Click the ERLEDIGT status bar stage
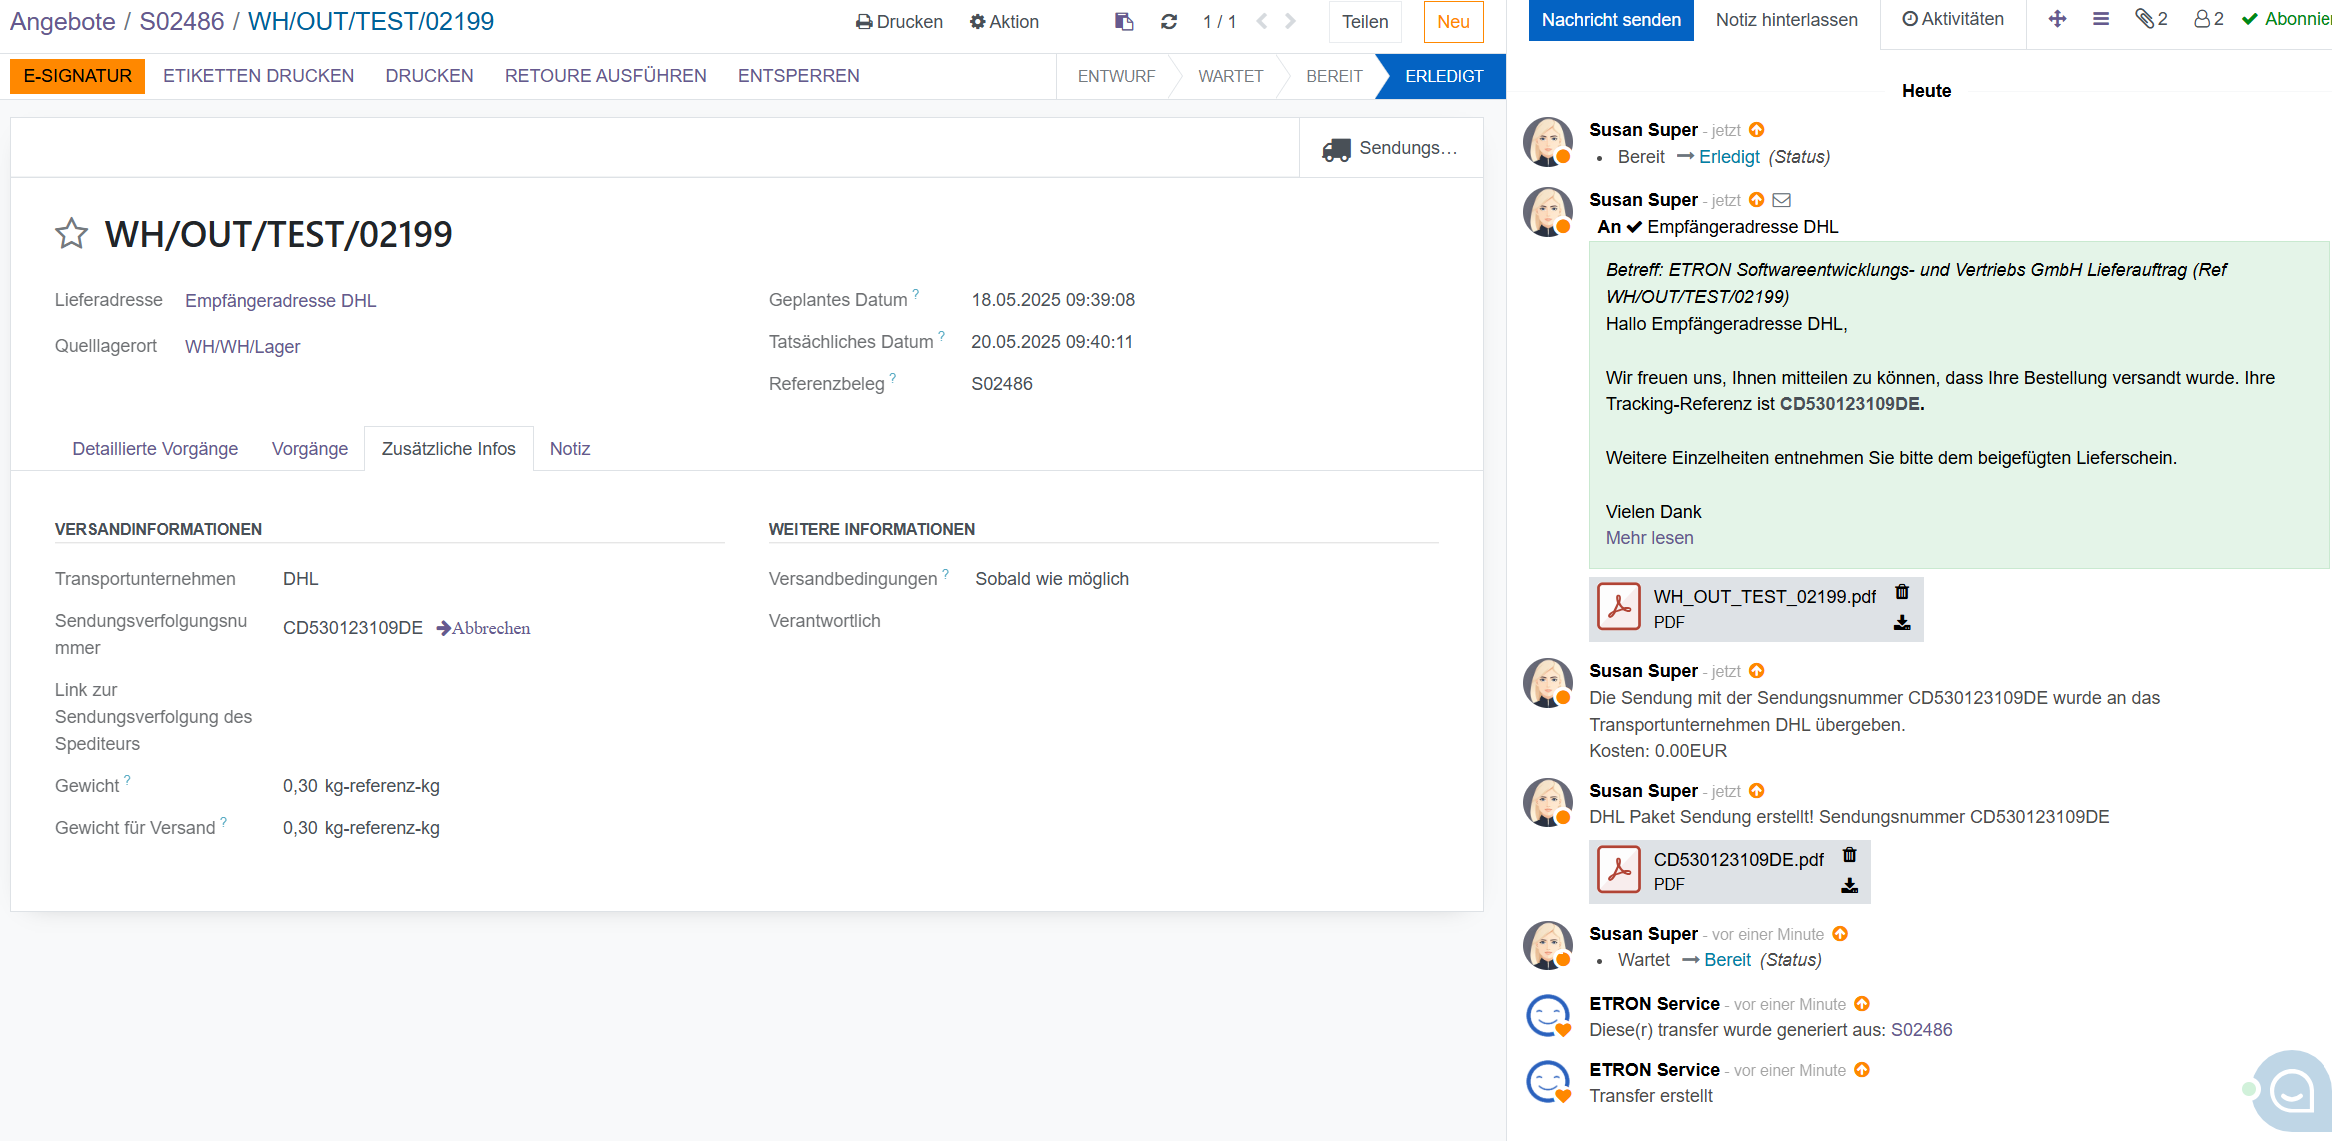Screen dimensions: 2332x1141 1443,76
